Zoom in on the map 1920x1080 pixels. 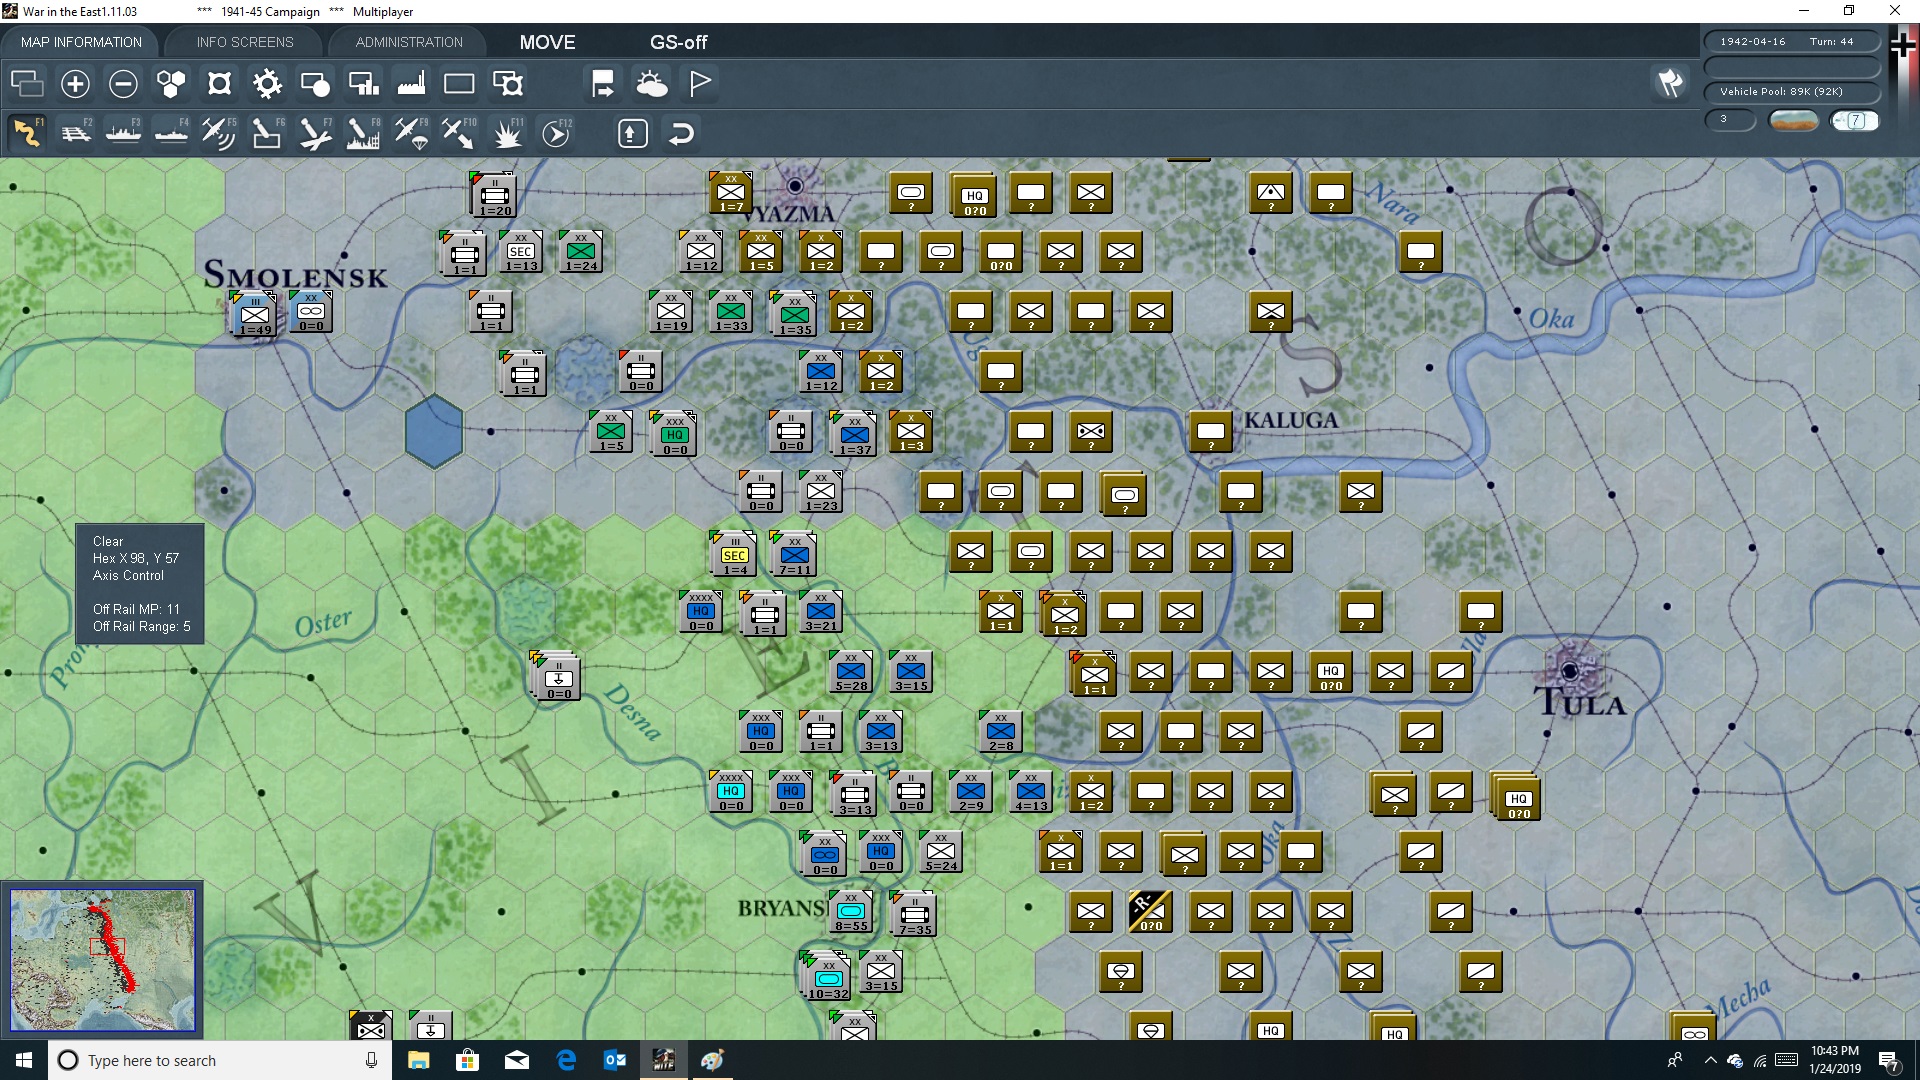75,84
